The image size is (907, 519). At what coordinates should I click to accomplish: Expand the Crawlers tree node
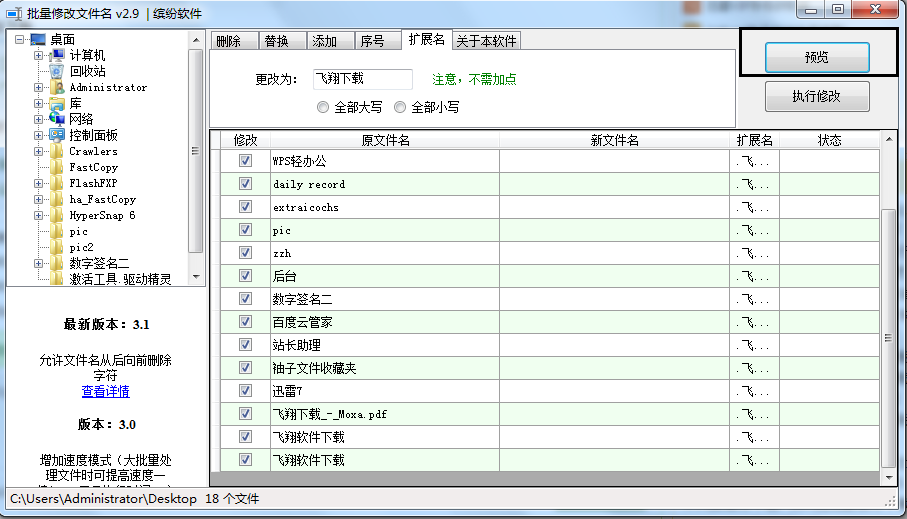[38, 152]
